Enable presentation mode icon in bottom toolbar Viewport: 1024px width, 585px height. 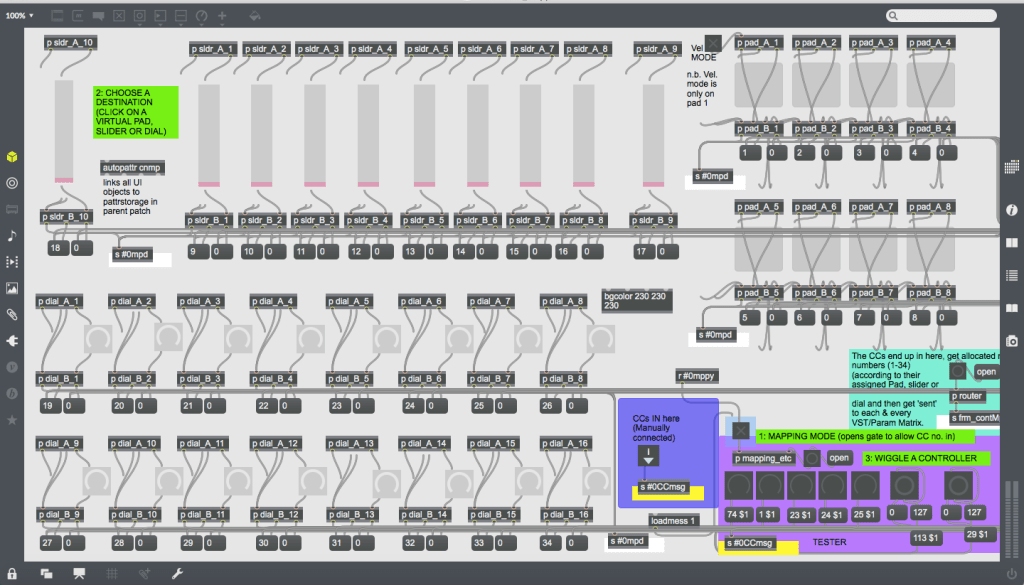[79, 573]
